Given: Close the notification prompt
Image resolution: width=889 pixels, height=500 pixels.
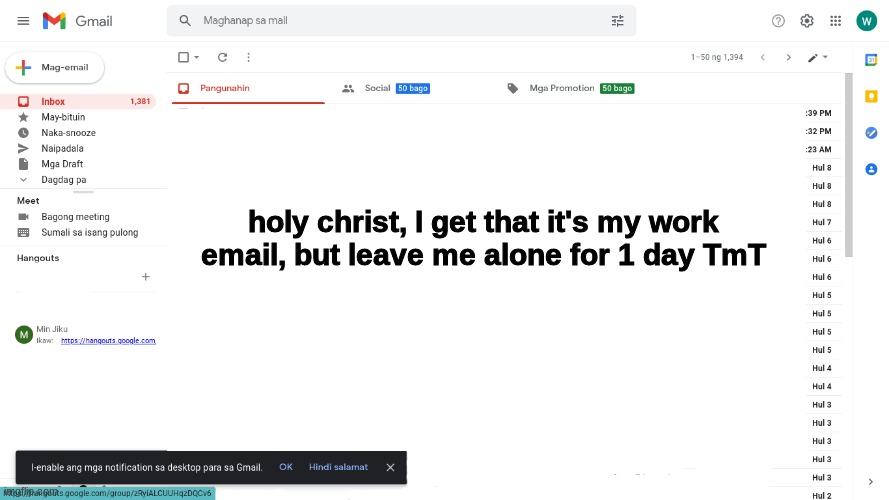Looking at the screenshot, I should tap(390, 467).
